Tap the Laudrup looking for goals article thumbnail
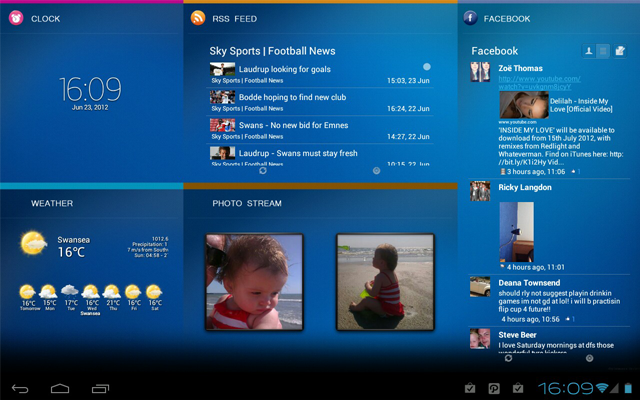Viewport: 640px width, 400px height. (x=222, y=69)
